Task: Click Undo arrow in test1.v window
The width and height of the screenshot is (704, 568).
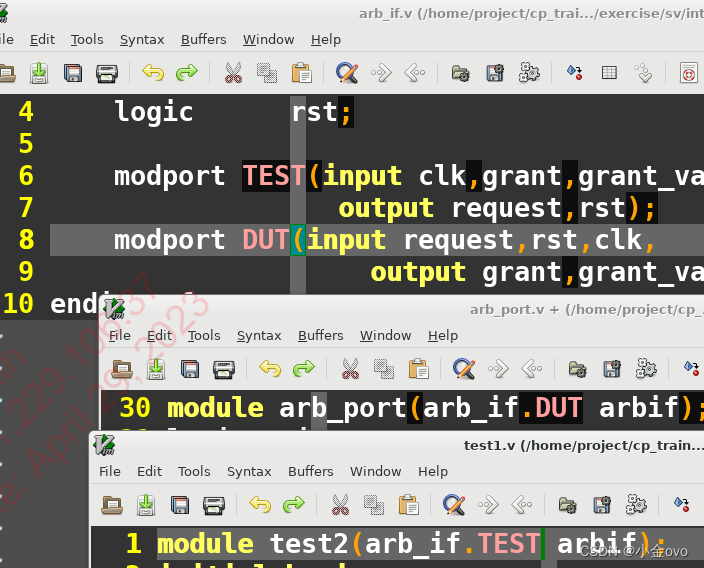Action: (260, 505)
